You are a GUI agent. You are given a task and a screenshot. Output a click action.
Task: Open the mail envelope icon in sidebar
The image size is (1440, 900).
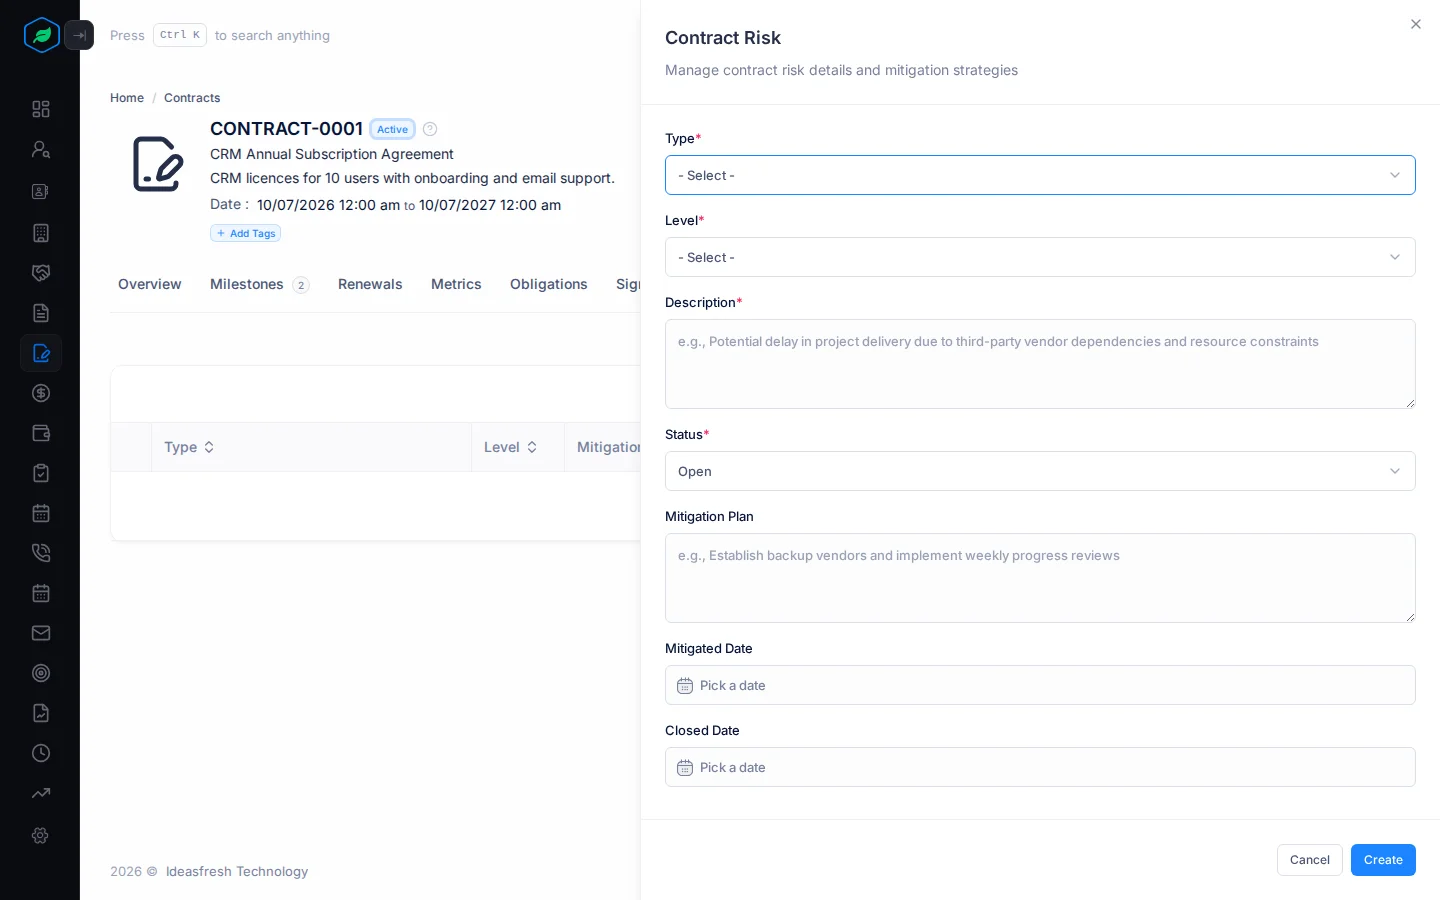coord(41,633)
